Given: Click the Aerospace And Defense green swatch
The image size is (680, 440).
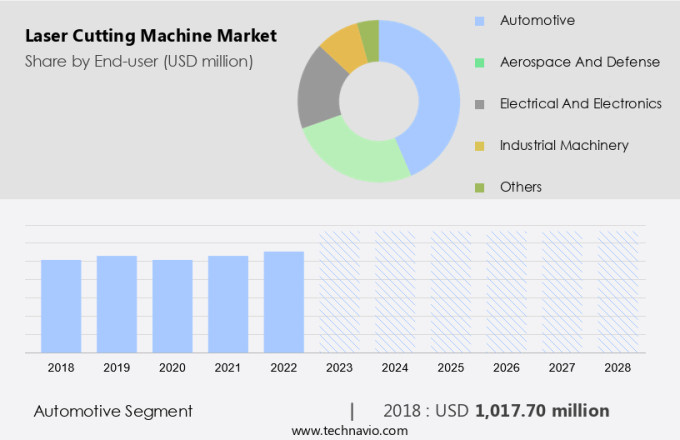Looking at the screenshot, I should pyautogui.click(x=479, y=62).
